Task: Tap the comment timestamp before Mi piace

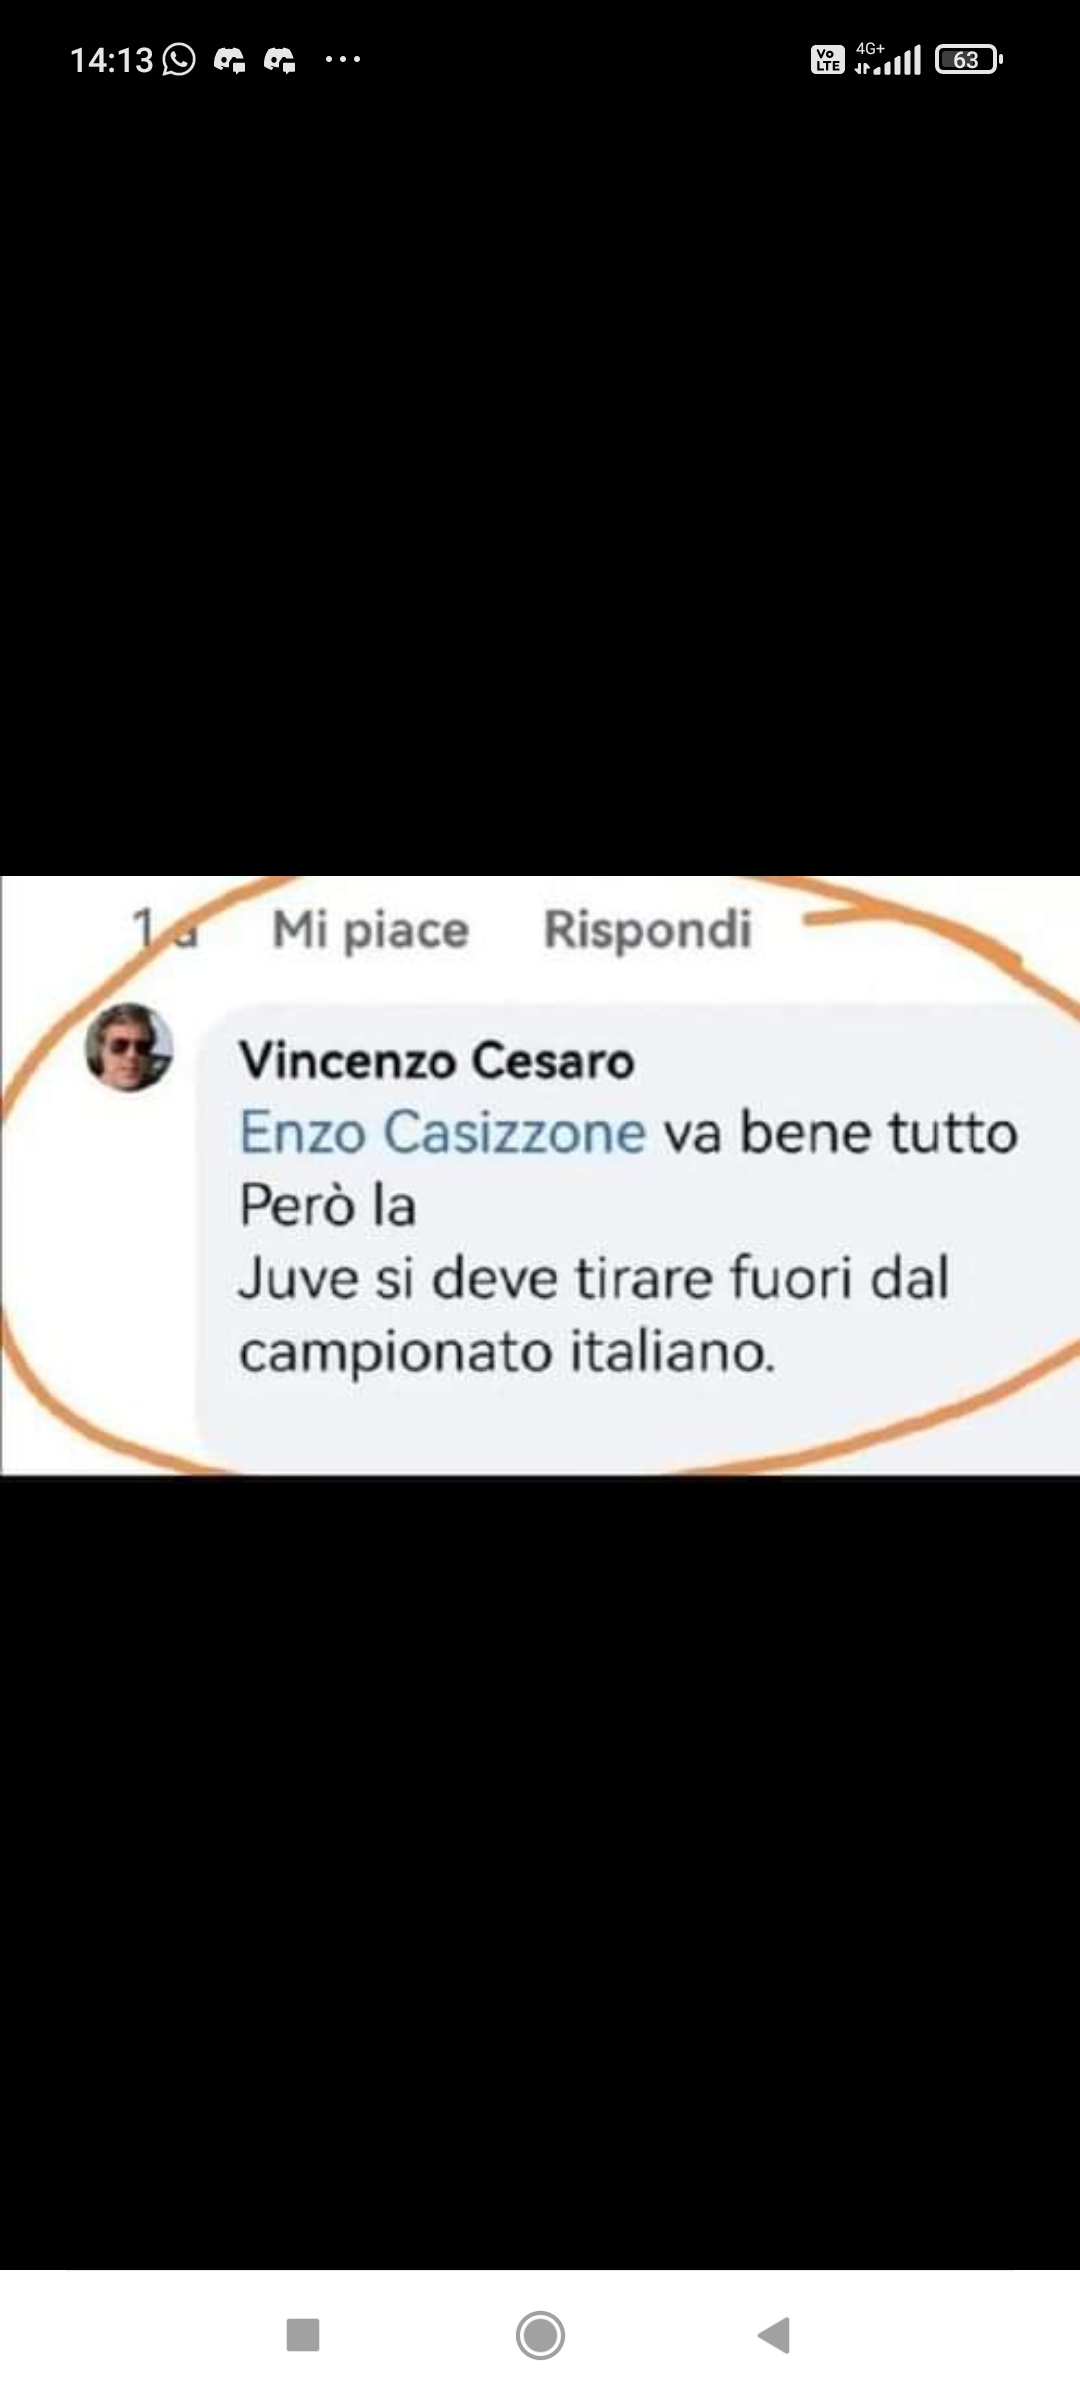Action: coord(165,928)
